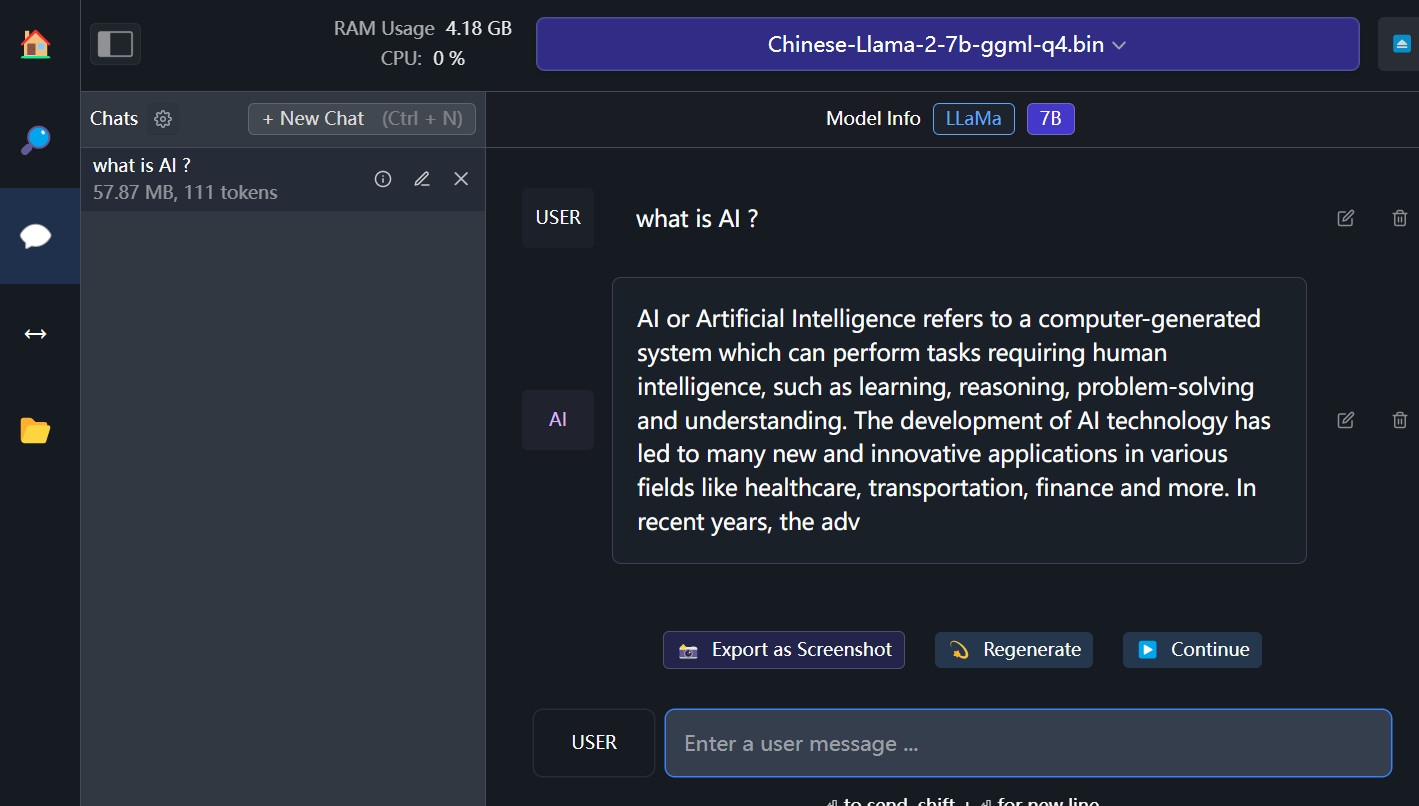Rename the 'what is AI ?' chat
Viewport: 1419px width, 806px height.
point(421,178)
